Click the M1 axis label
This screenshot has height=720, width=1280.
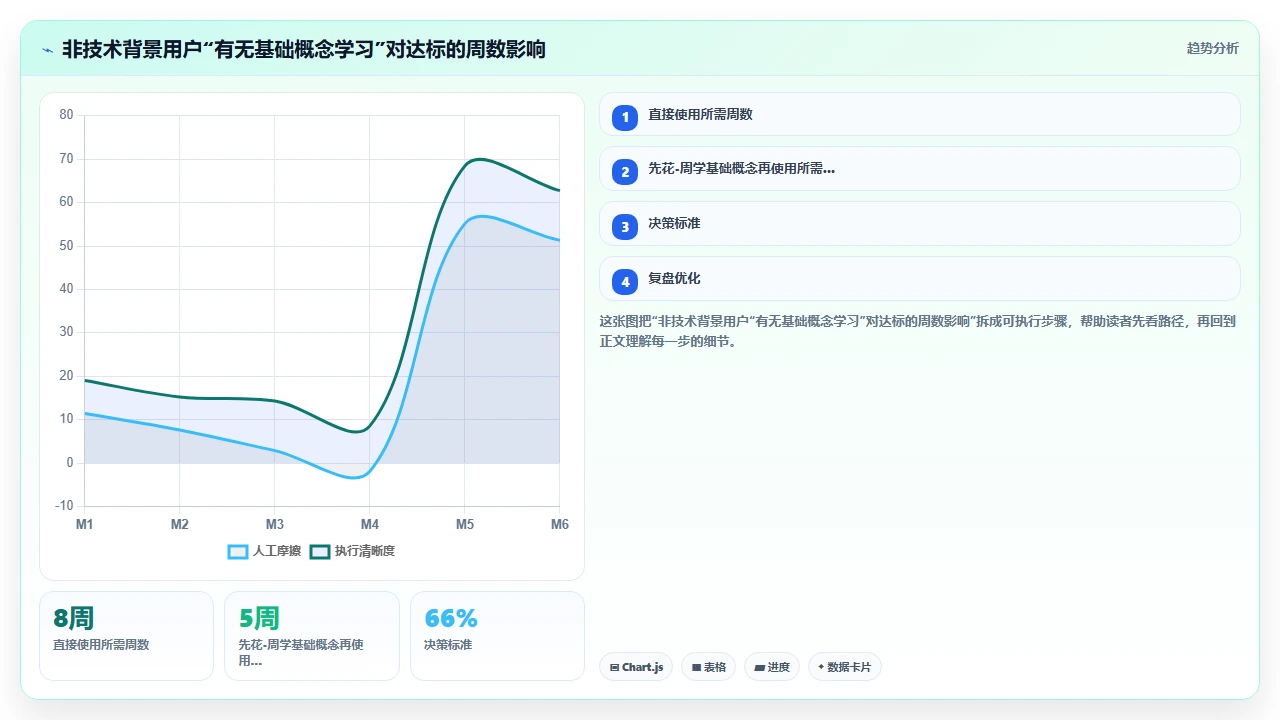coord(85,525)
